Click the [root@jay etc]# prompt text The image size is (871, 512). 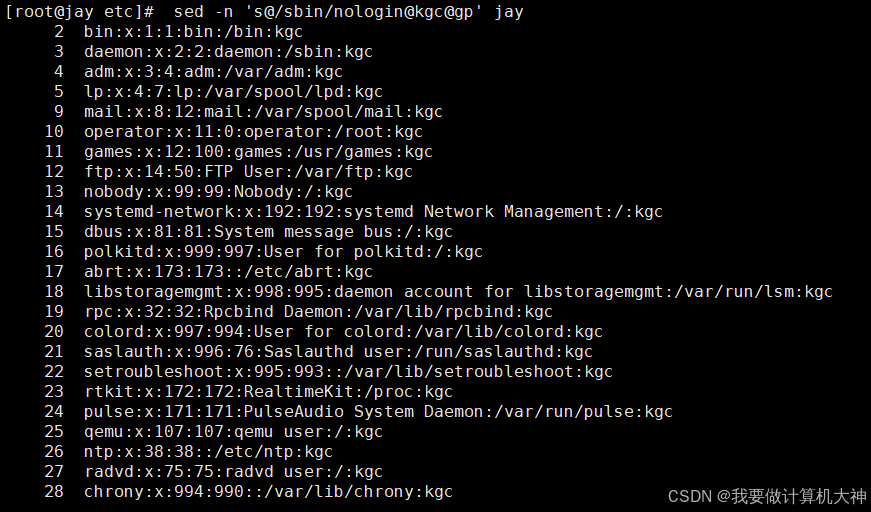79,12
